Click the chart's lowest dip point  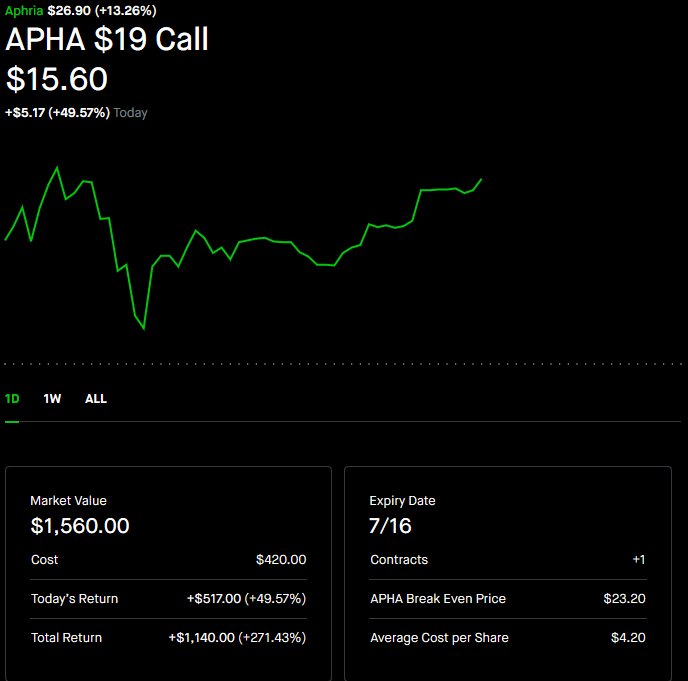coord(144,327)
